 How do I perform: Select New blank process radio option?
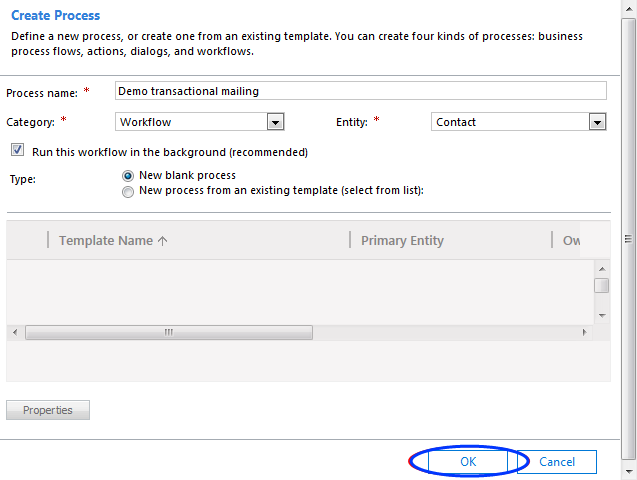click(x=128, y=176)
